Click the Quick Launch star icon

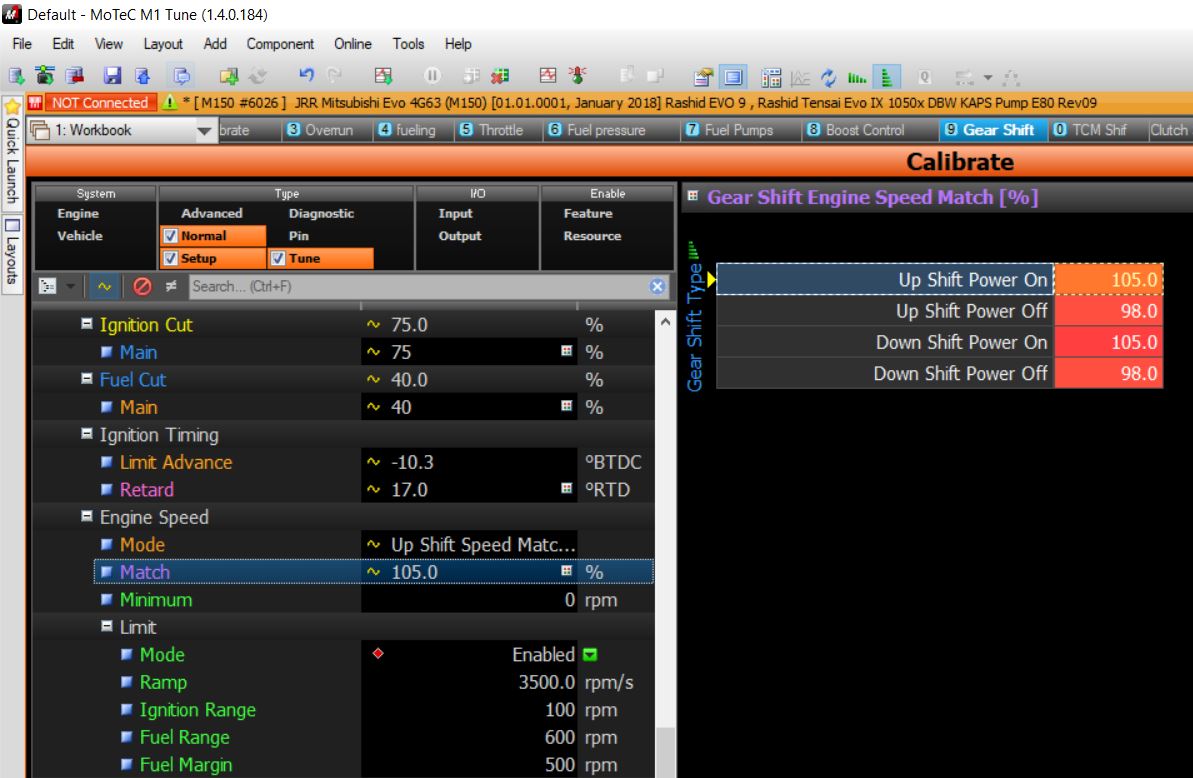click(x=12, y=106)
